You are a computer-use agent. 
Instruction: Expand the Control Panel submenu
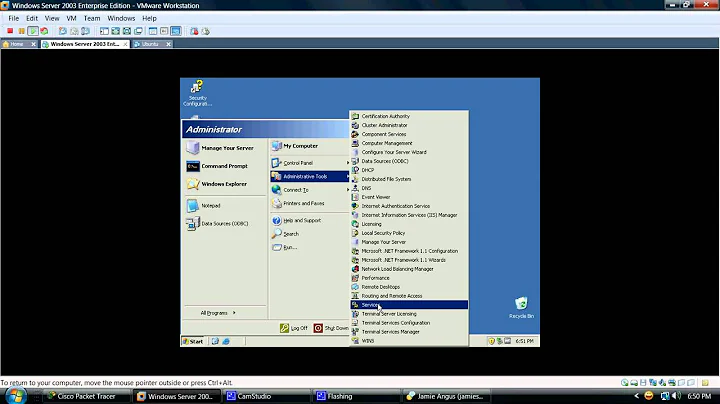(x=310, y=163)
